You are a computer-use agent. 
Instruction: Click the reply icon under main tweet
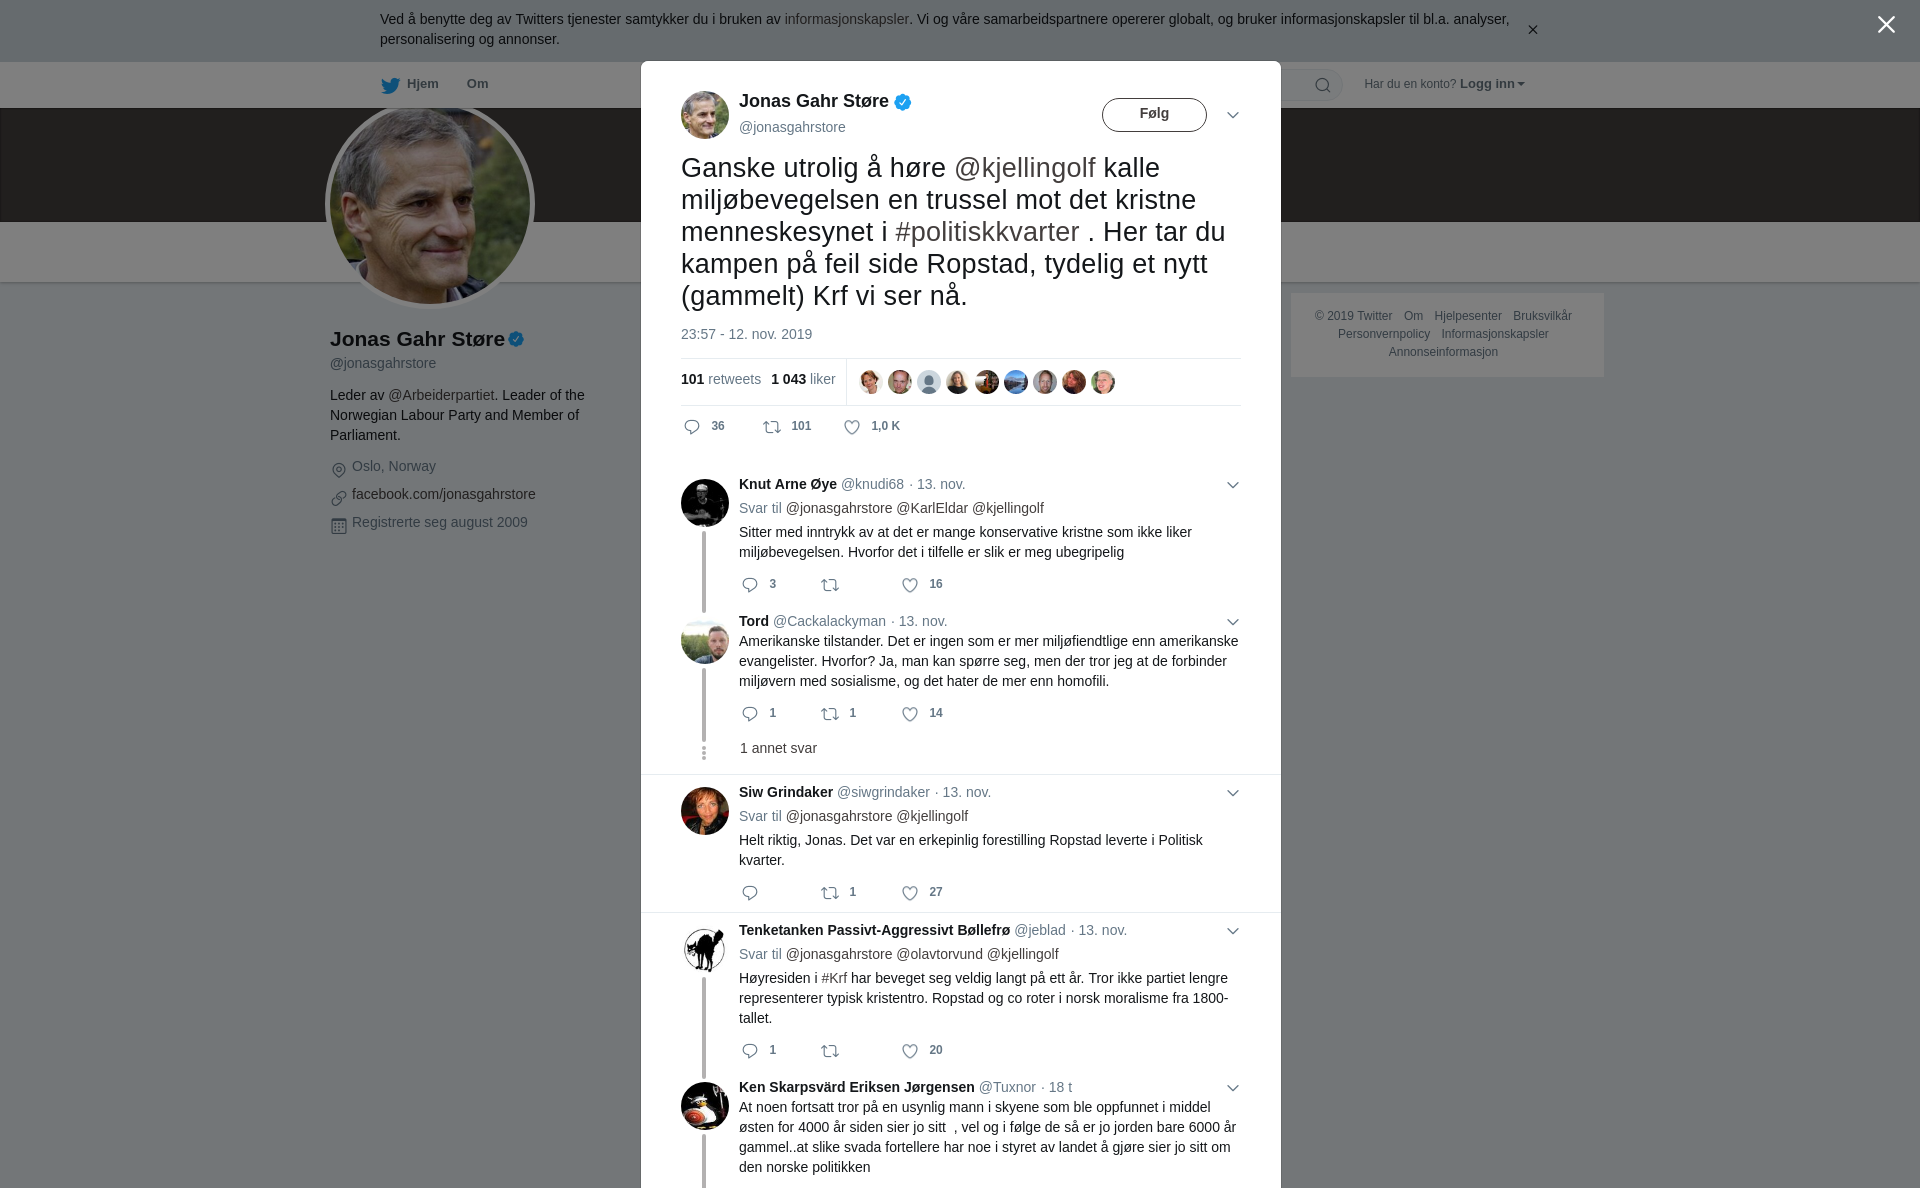(x=692, y=427)
